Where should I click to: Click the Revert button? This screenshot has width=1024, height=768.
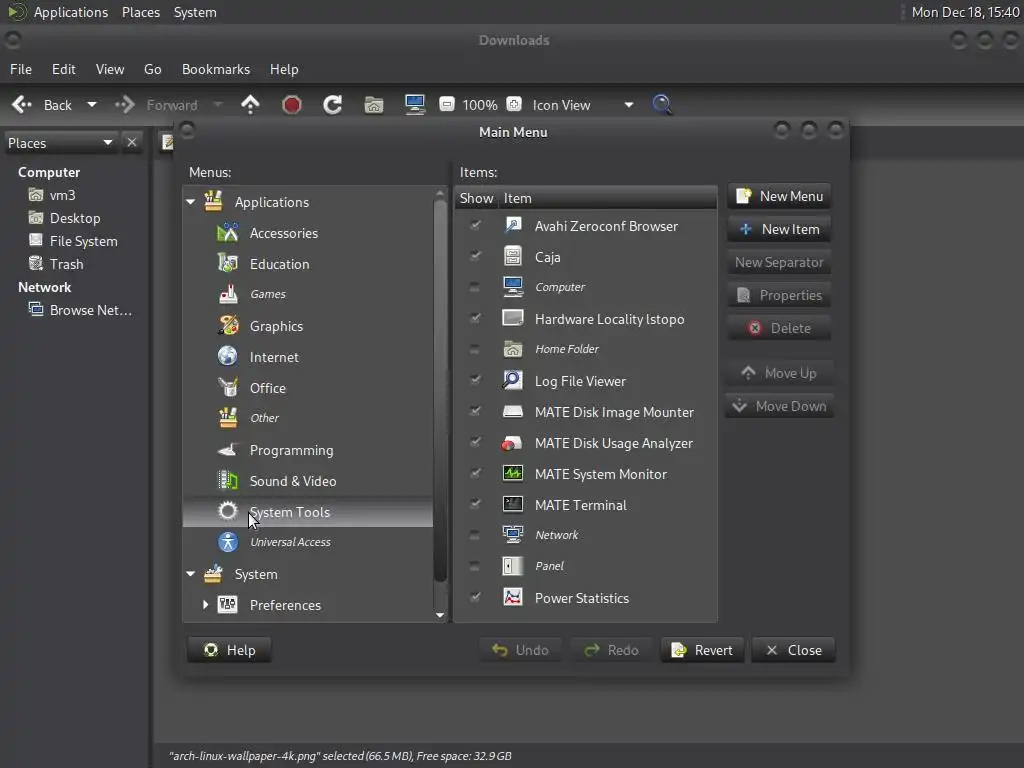pos(702,650)
